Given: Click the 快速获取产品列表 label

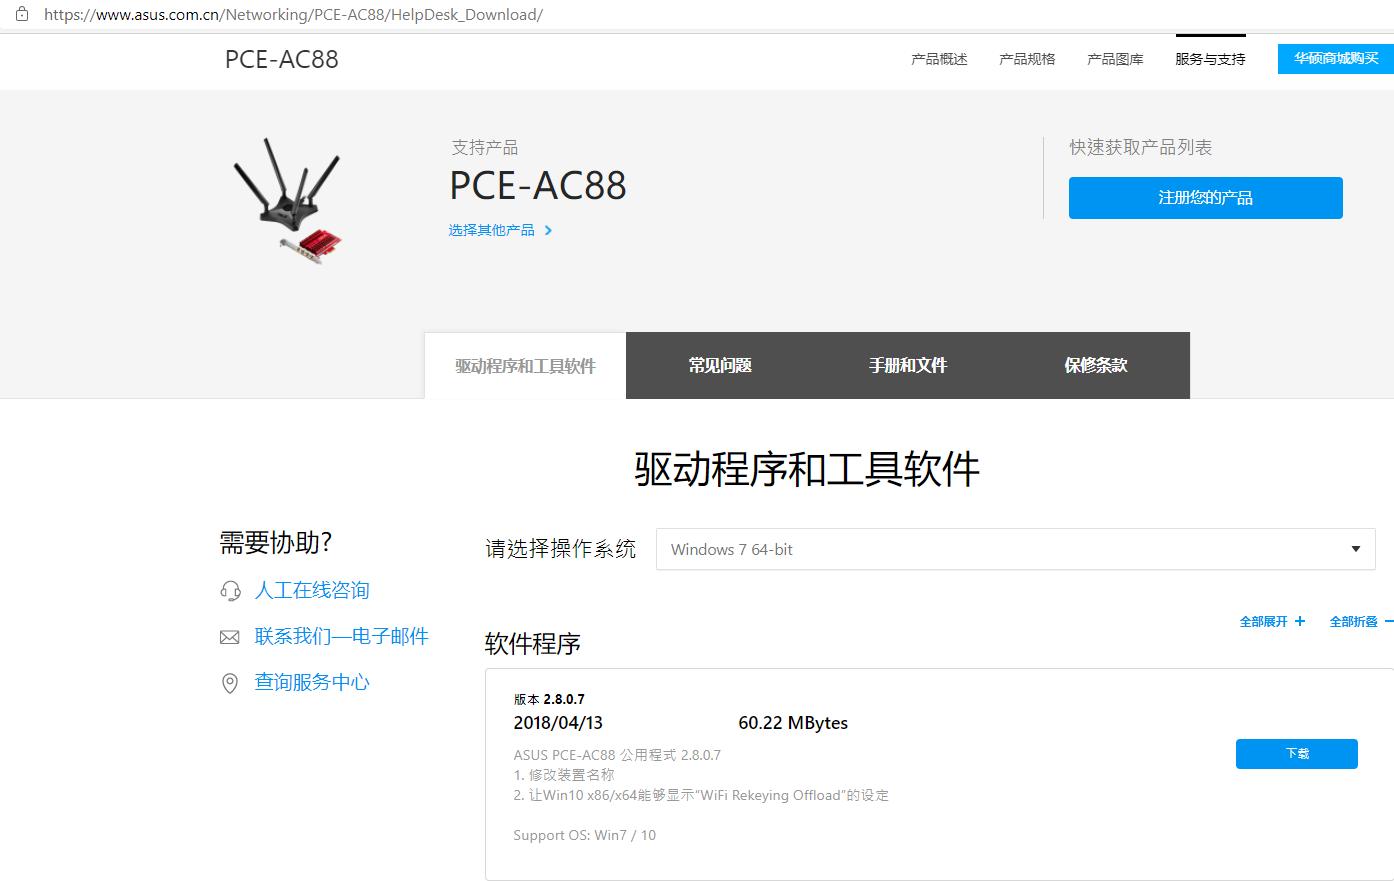Looking at the screenshot, I should coord(1141,147).
